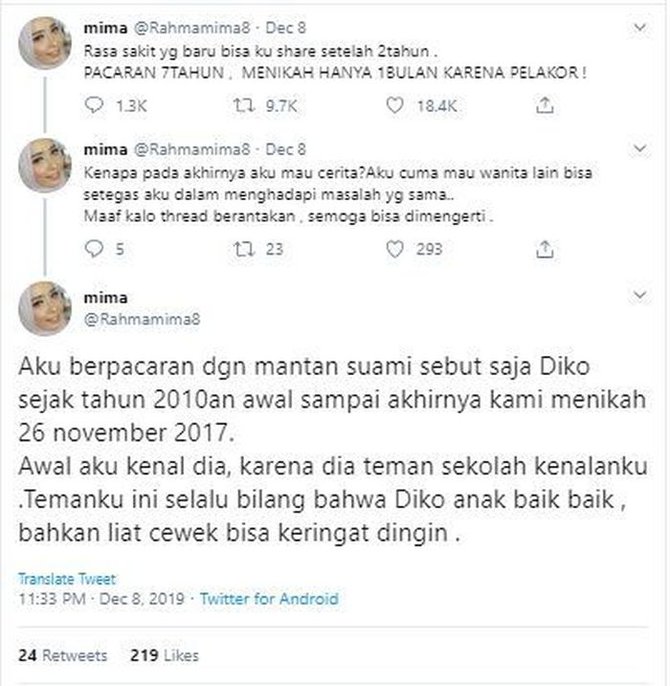
Task: Open mima avatar on first tweet
Action: click(x=45, y=43)
